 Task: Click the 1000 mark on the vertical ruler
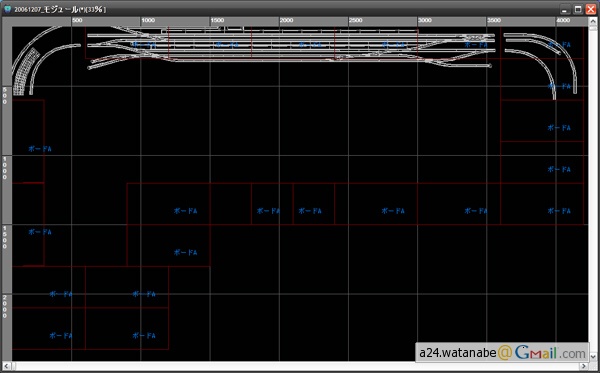(5, 168)
